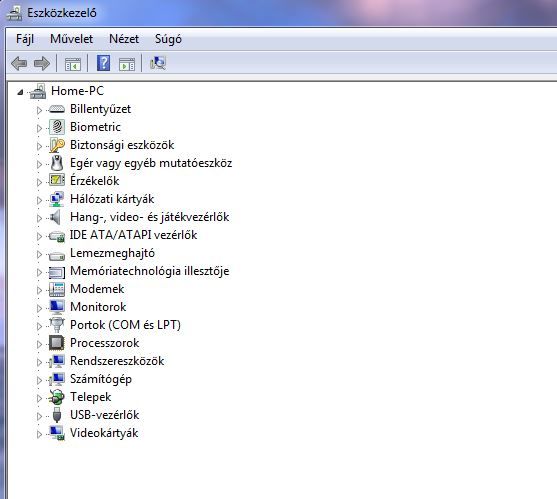Select Egér vagy egyéb mutatóeszköz label
The width and height of the screenshot is (557, 499).
[x=151, y=163]
